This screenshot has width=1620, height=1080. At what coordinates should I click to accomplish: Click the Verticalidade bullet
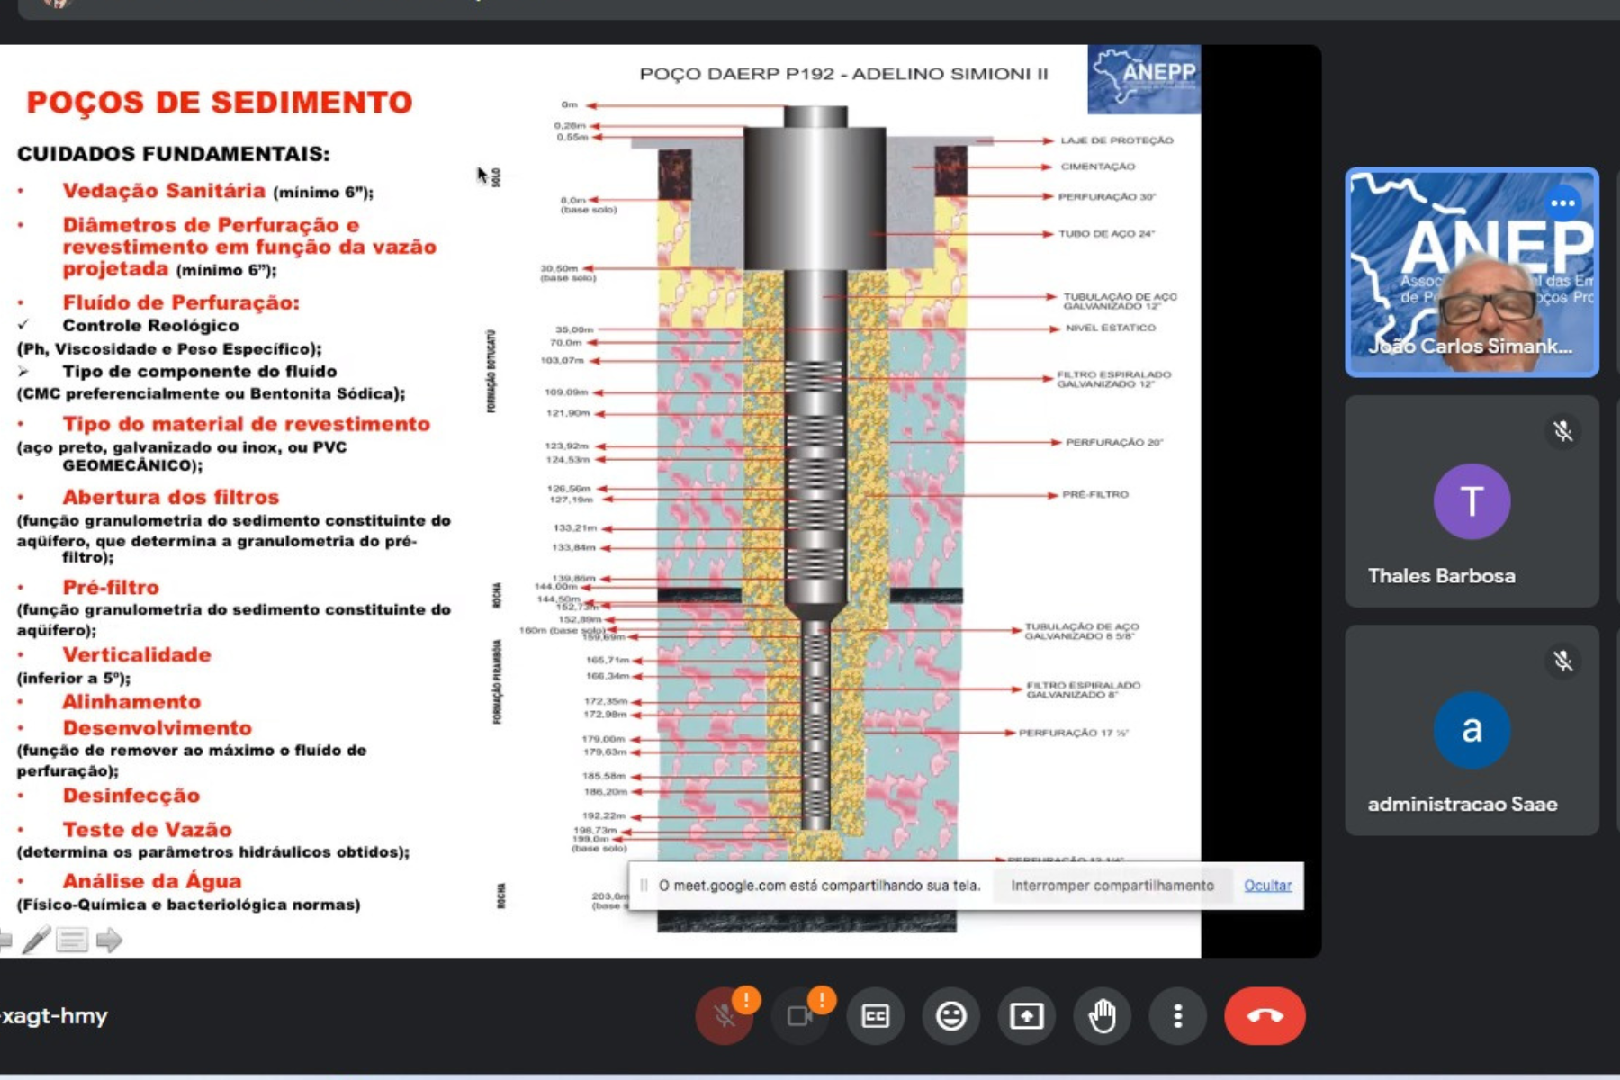tap(137, 655)
